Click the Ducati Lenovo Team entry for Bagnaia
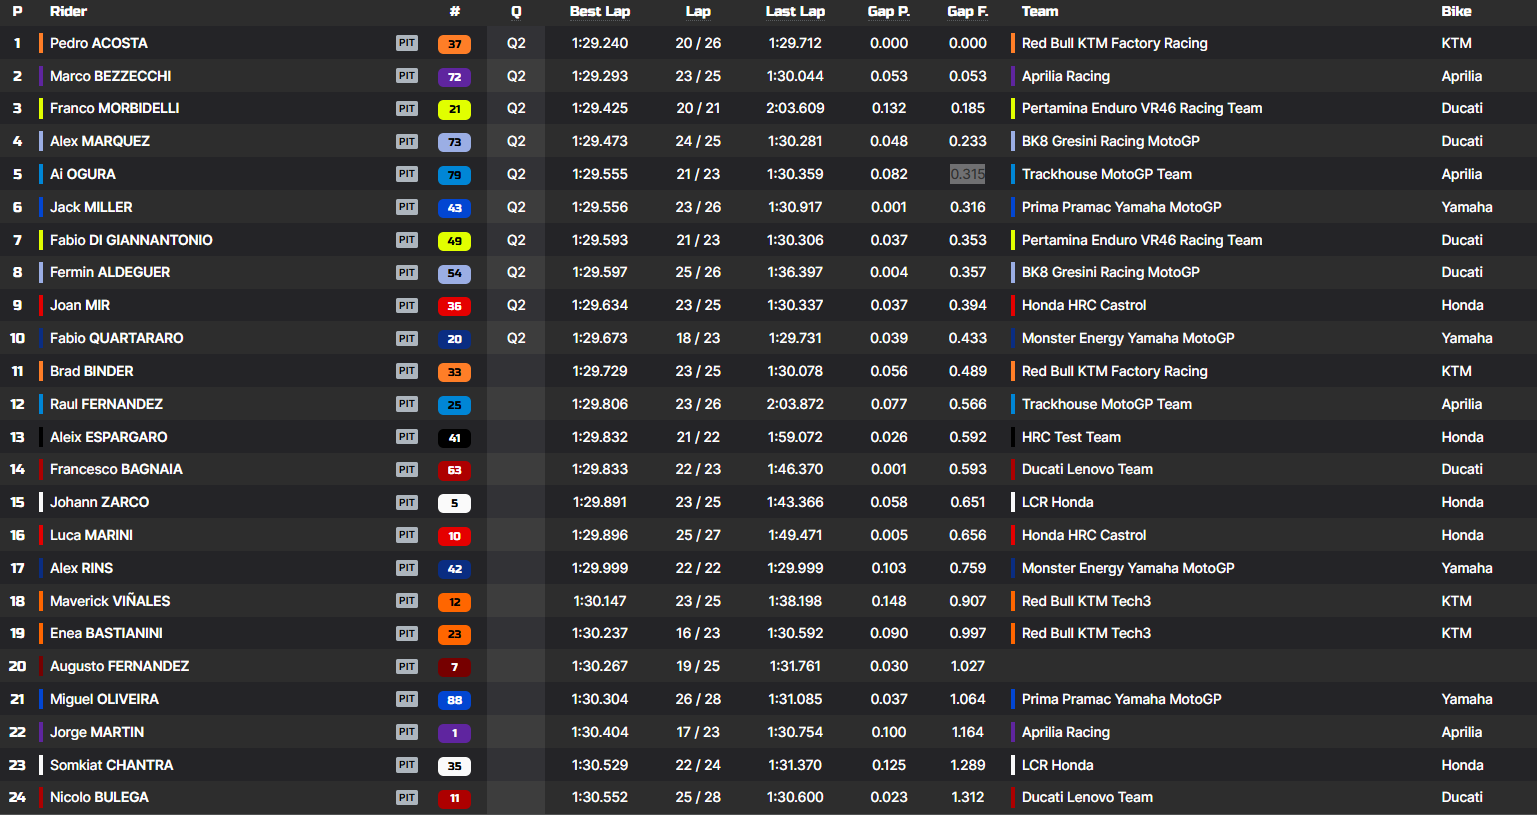 (1087, 469)
